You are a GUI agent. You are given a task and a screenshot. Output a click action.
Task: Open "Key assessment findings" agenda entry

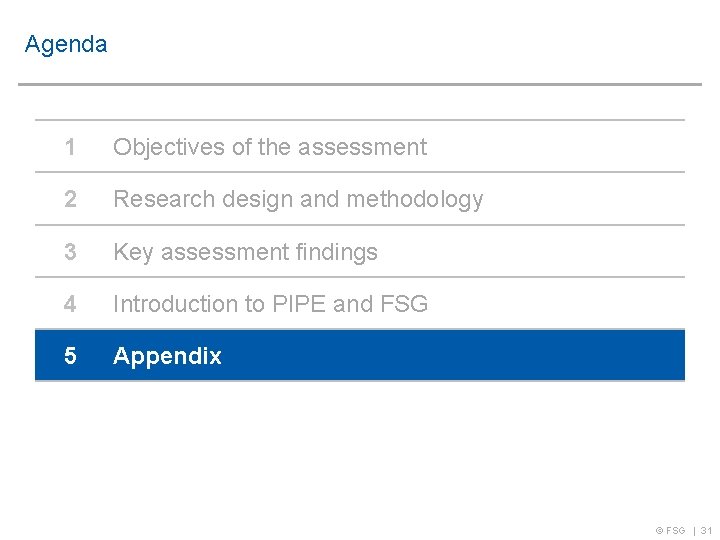(245, 252)
